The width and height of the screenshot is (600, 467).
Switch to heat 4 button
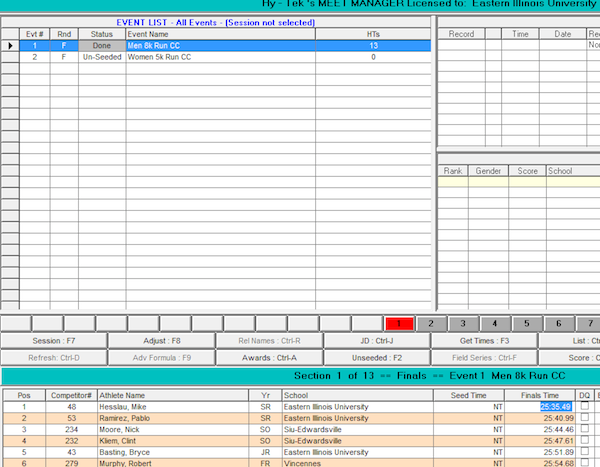click(494, 324)
